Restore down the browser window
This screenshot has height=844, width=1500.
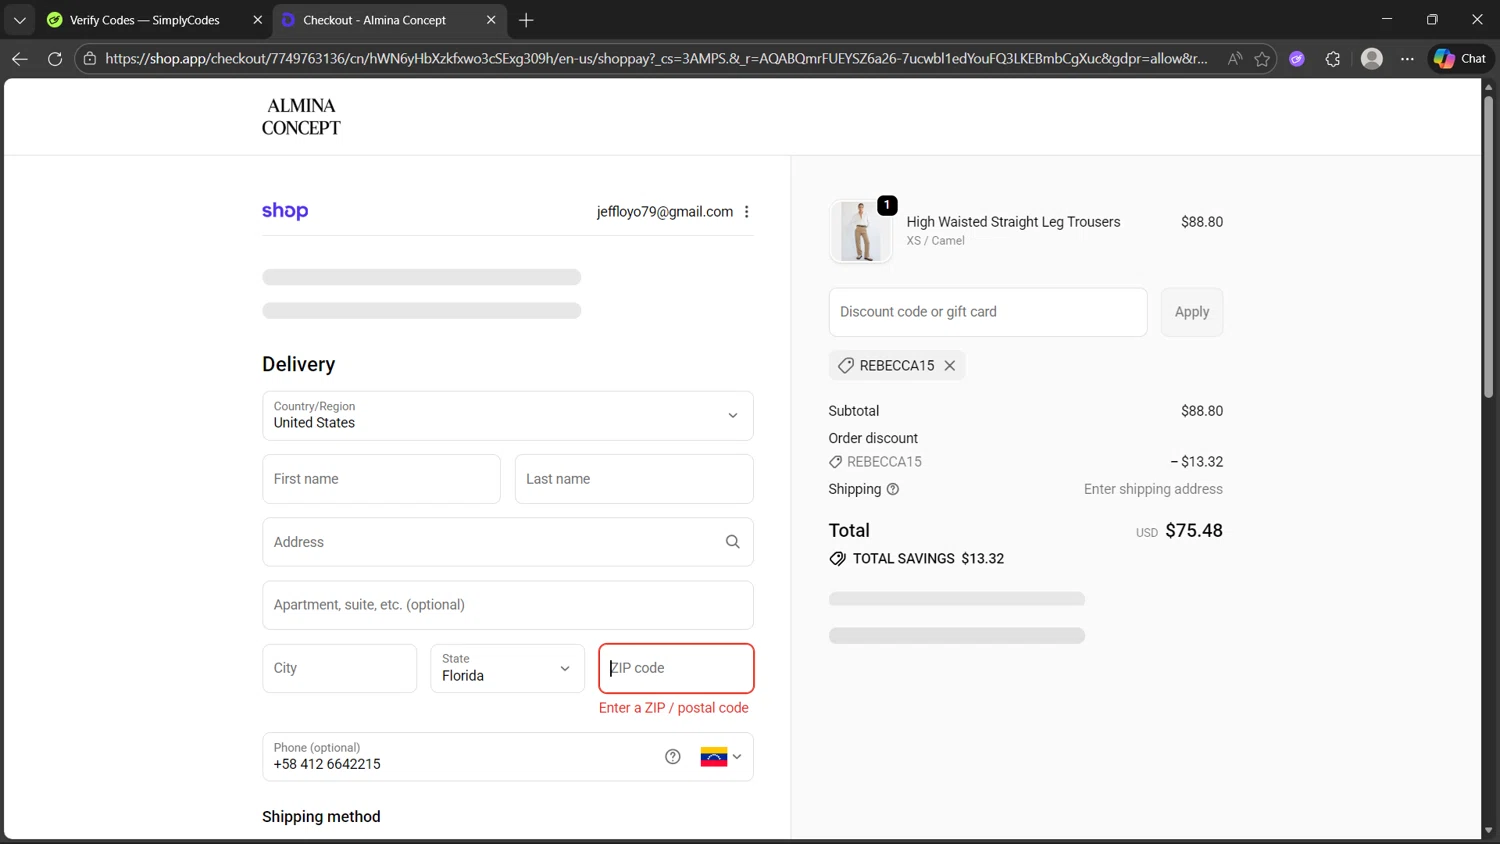(1432, 19)
